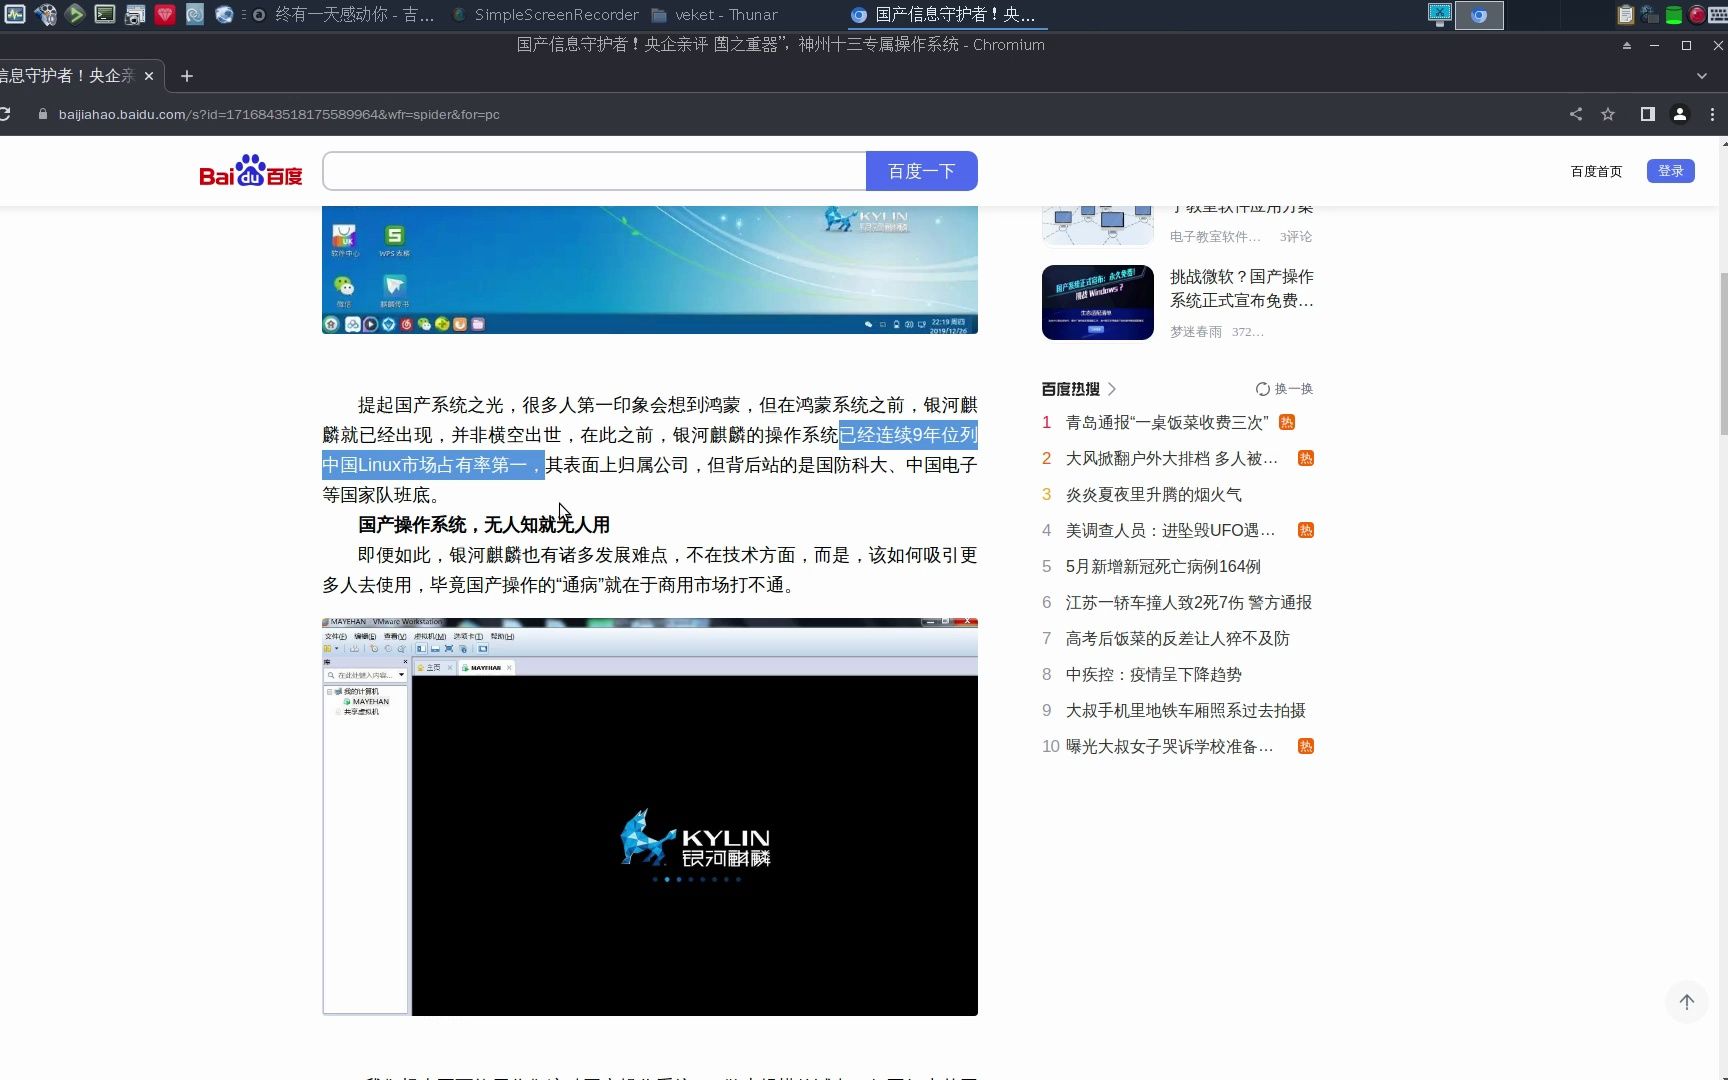Reload the page with the refresh icon

tap(5, 114)
